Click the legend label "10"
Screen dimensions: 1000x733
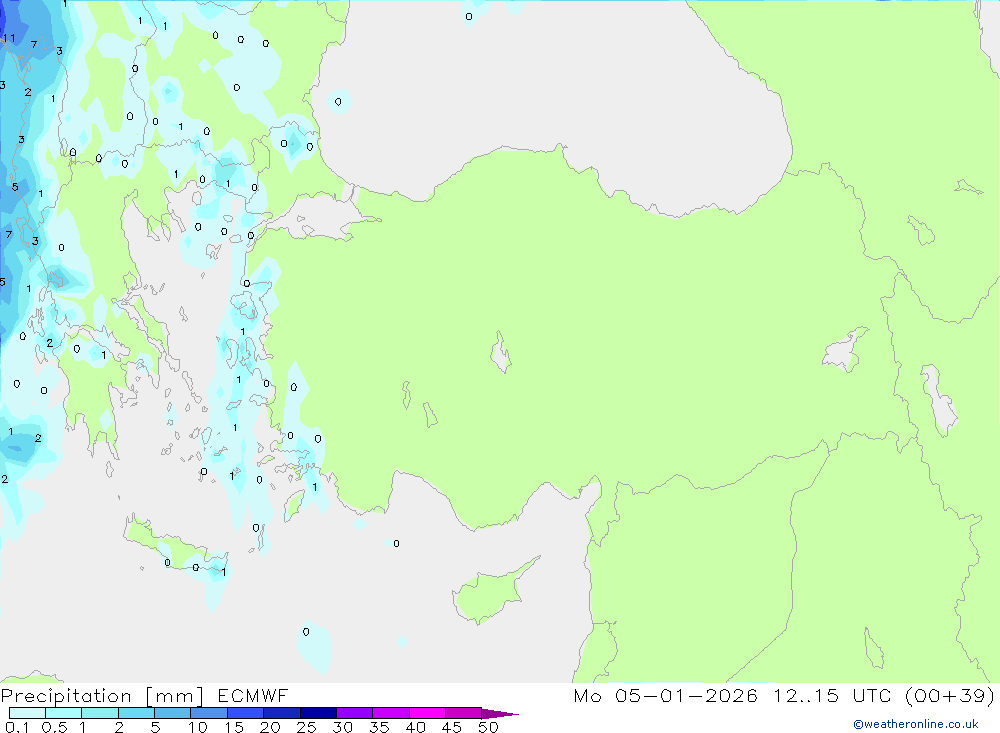pos(198,727)
